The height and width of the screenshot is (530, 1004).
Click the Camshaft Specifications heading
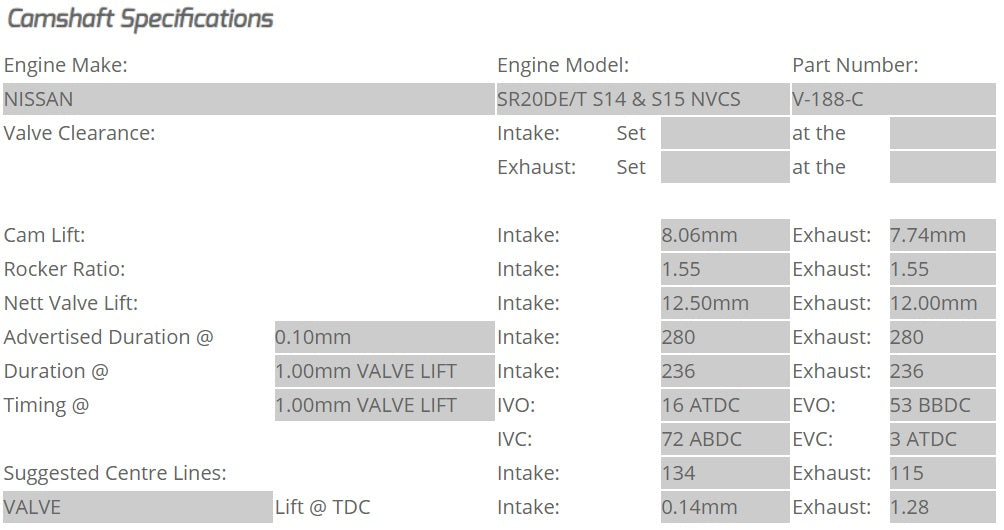coord(140,19)
